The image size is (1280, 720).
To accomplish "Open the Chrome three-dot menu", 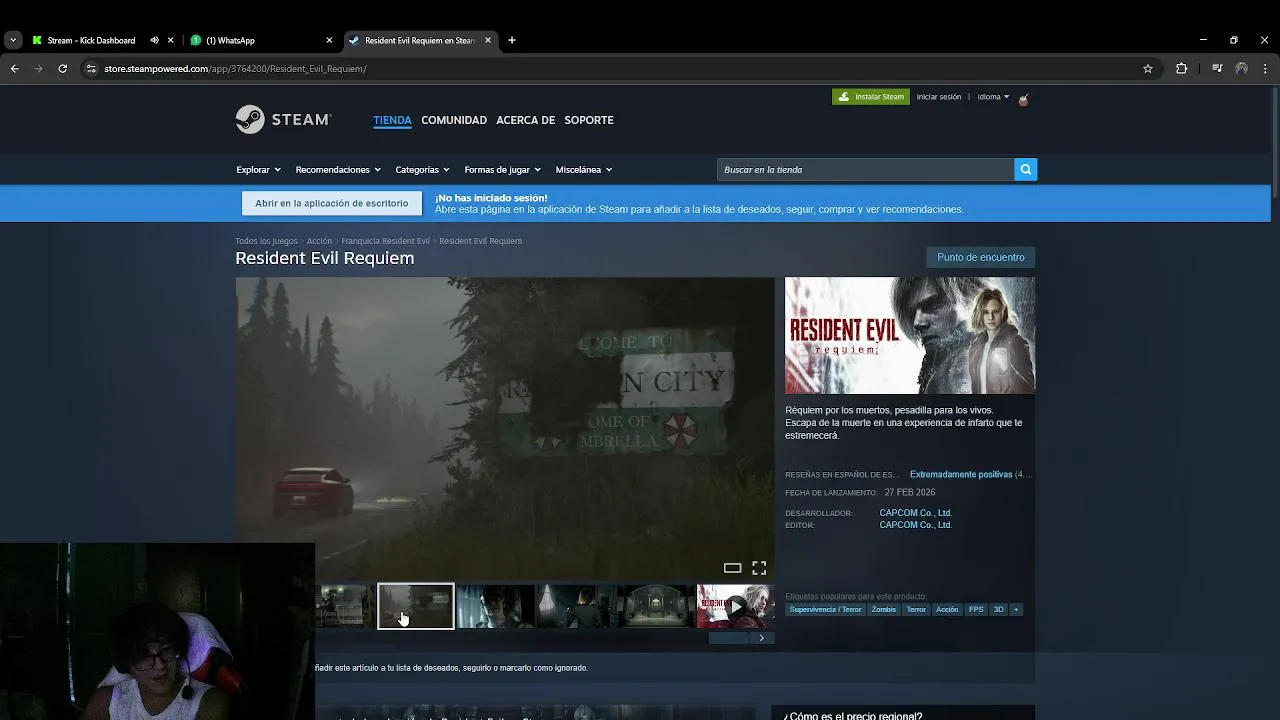I will [x=1265, y=69].
